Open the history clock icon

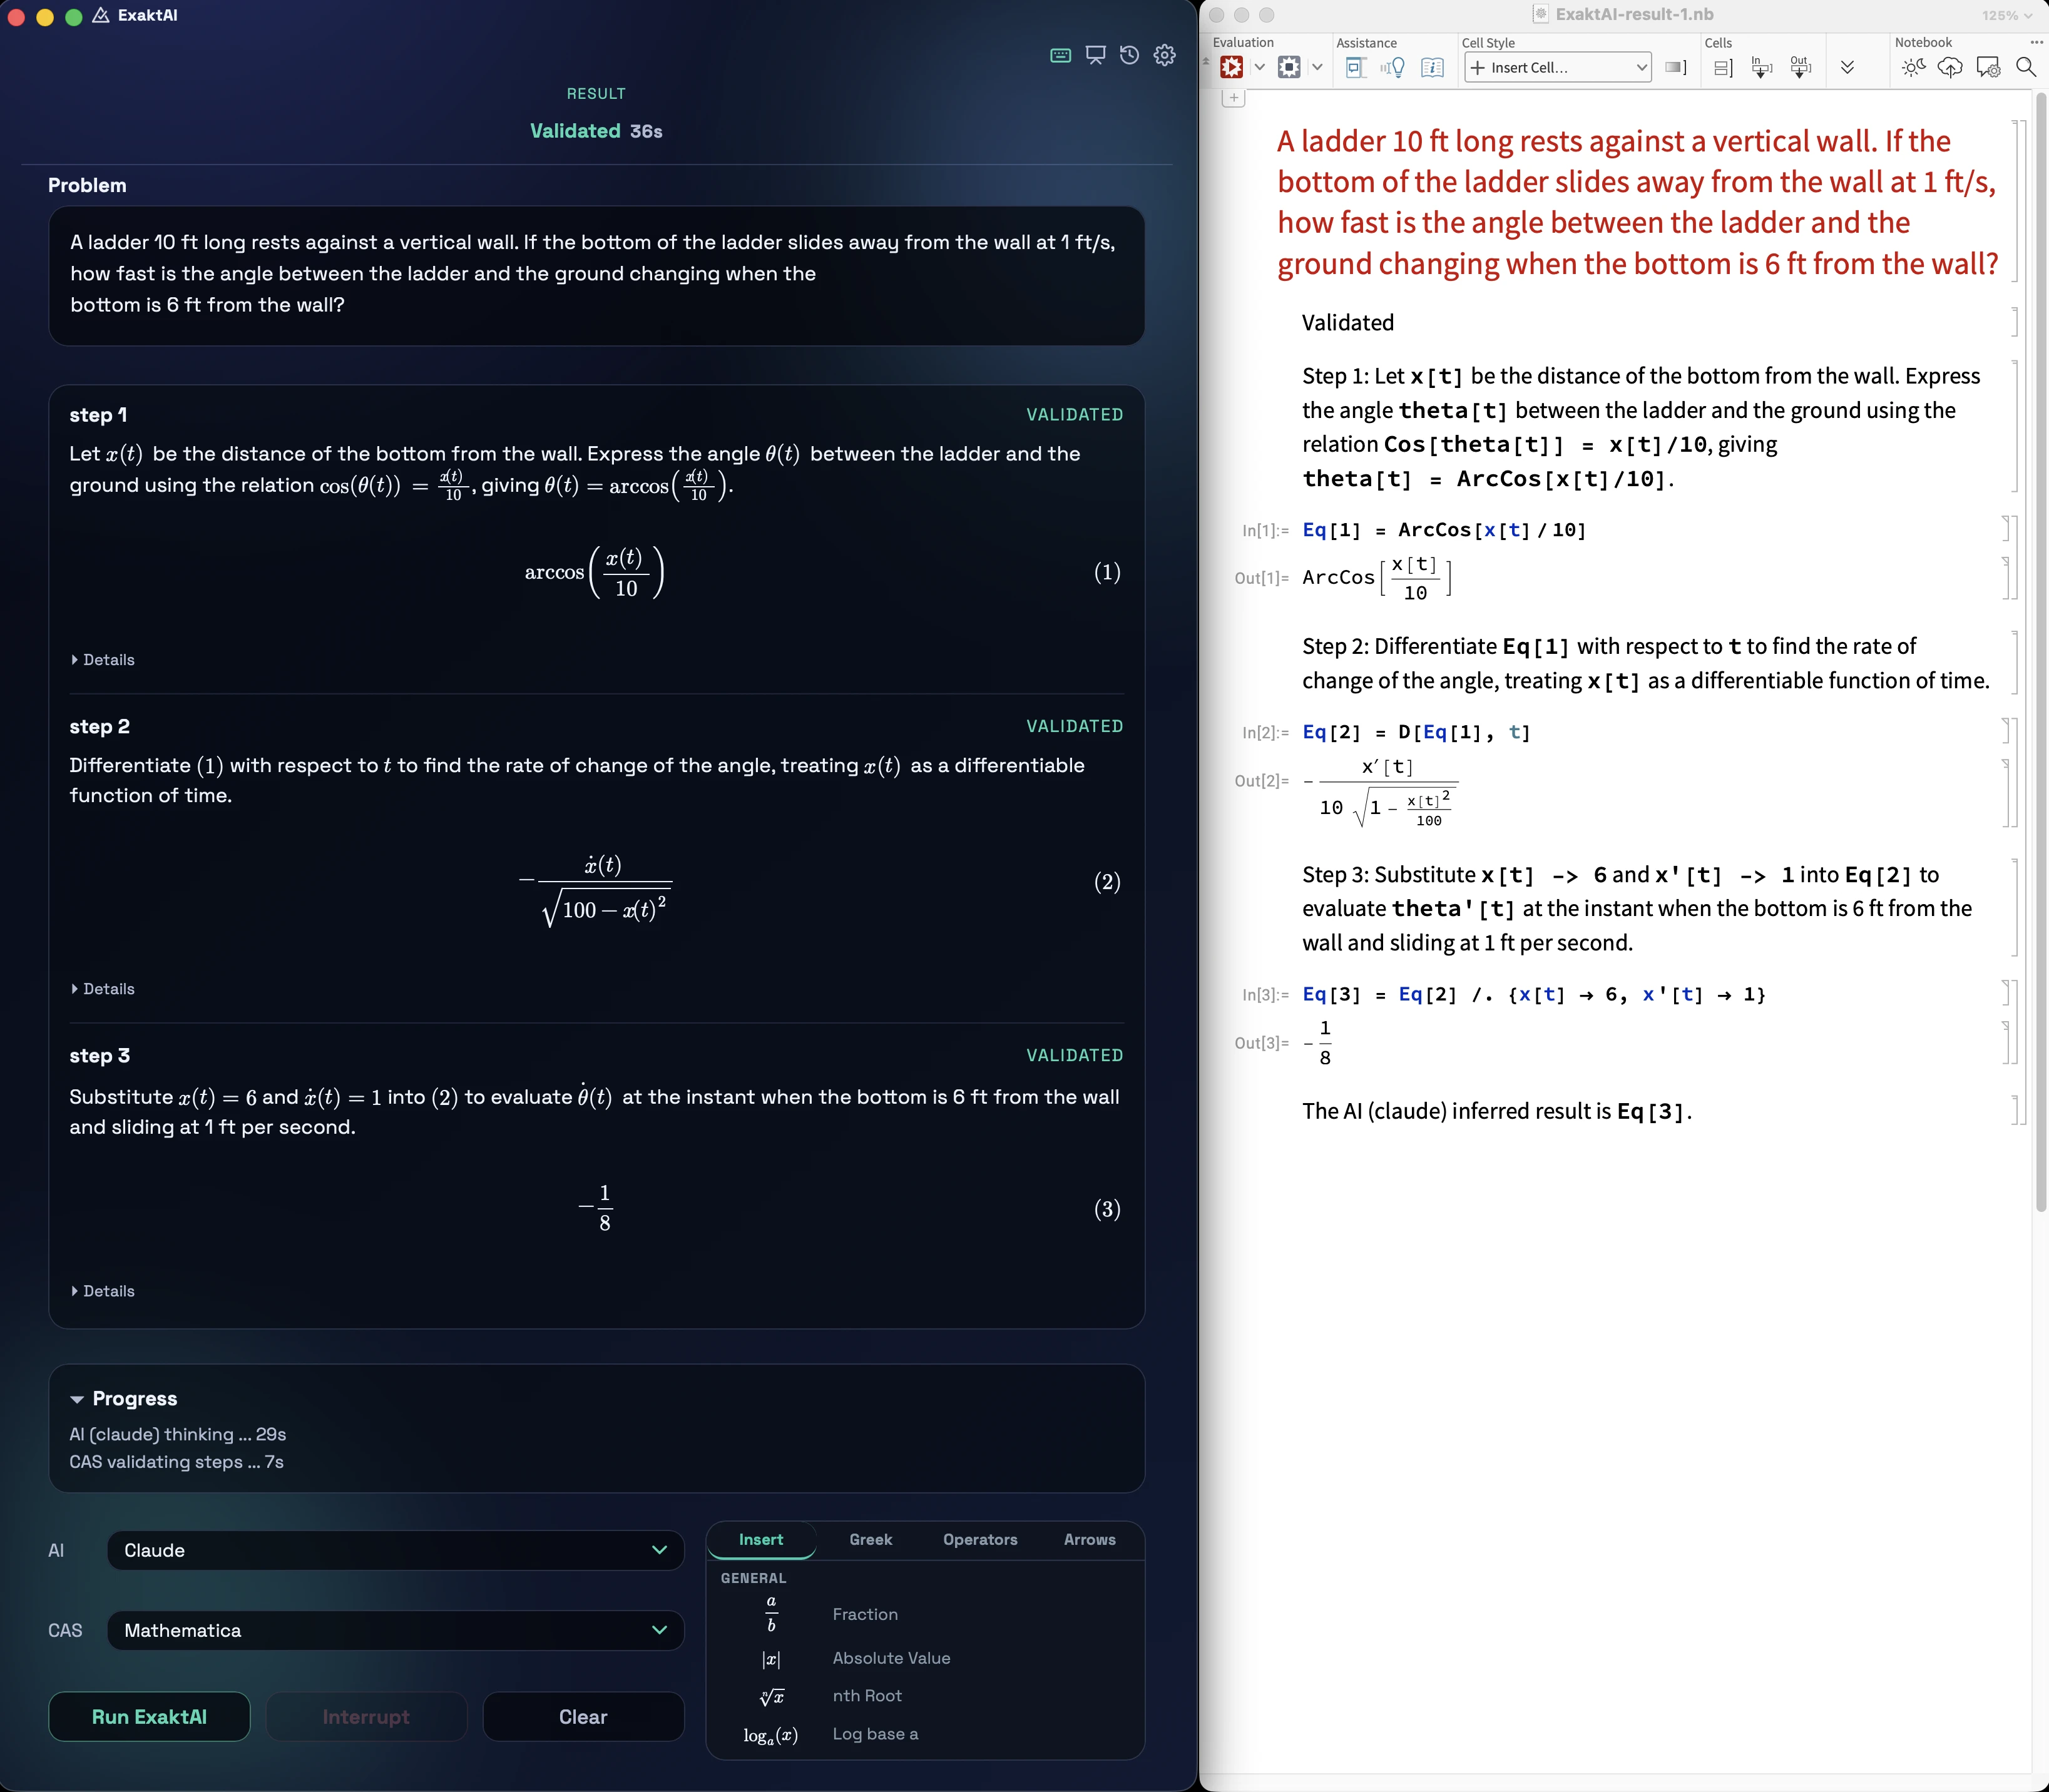1130,56
